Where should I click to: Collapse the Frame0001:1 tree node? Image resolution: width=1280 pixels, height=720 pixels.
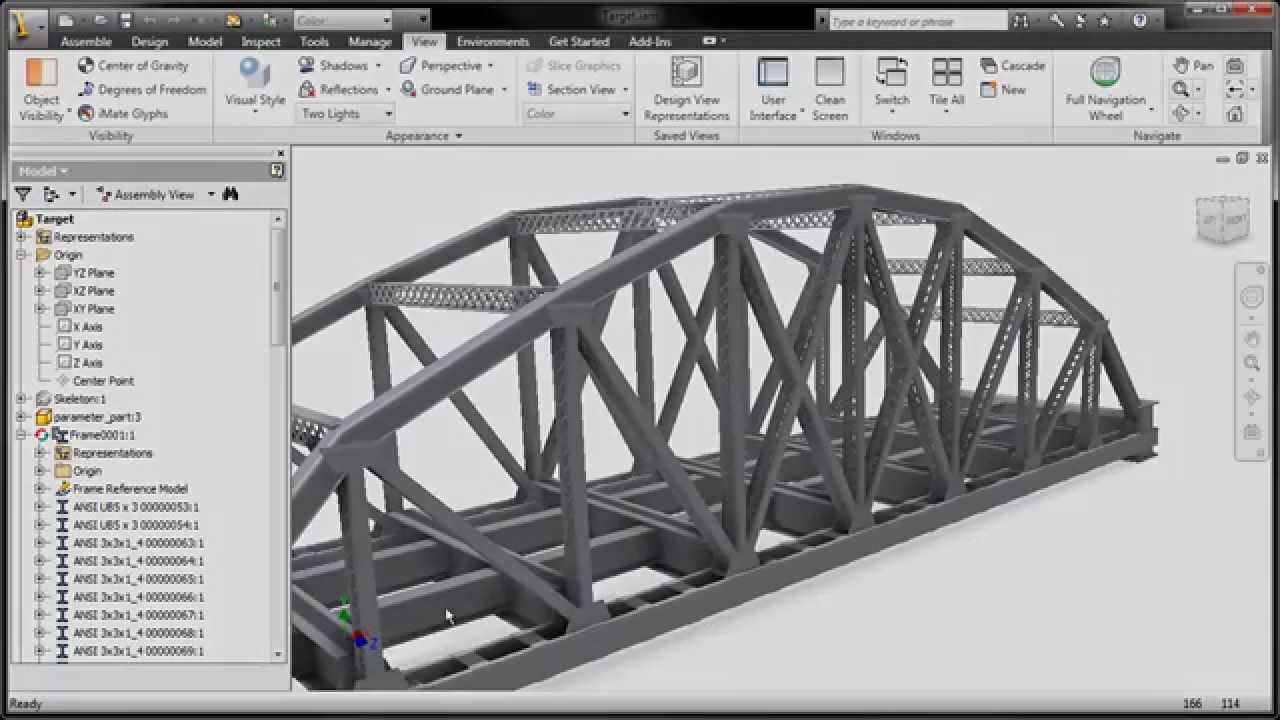pyautogui.click(x=21, y=435)
